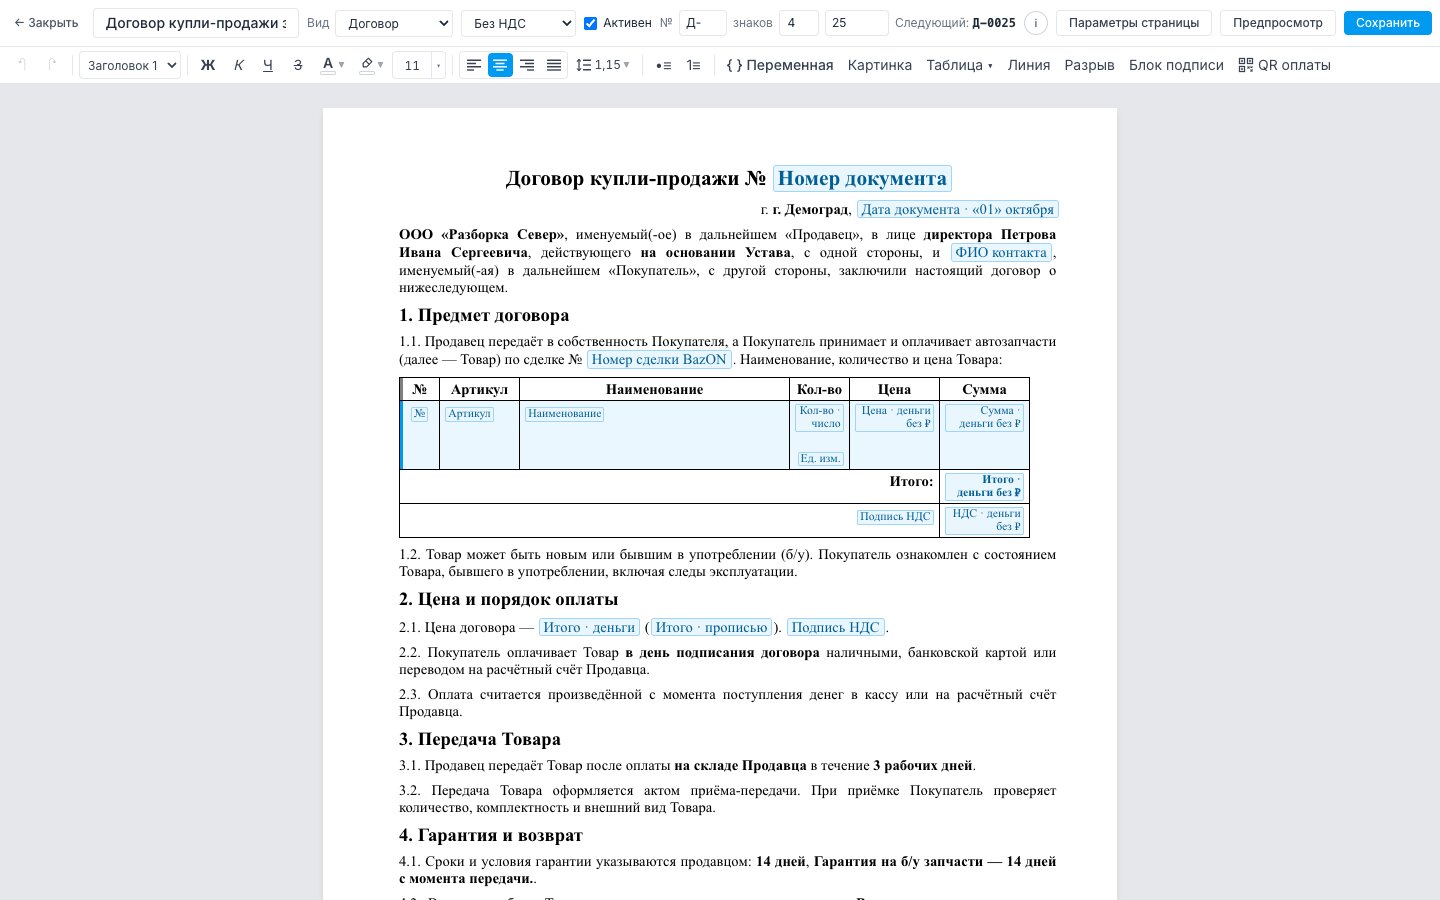Open Параметры страницы settings
This screenshot has height=900, width=1440.
coord(1134,23)
